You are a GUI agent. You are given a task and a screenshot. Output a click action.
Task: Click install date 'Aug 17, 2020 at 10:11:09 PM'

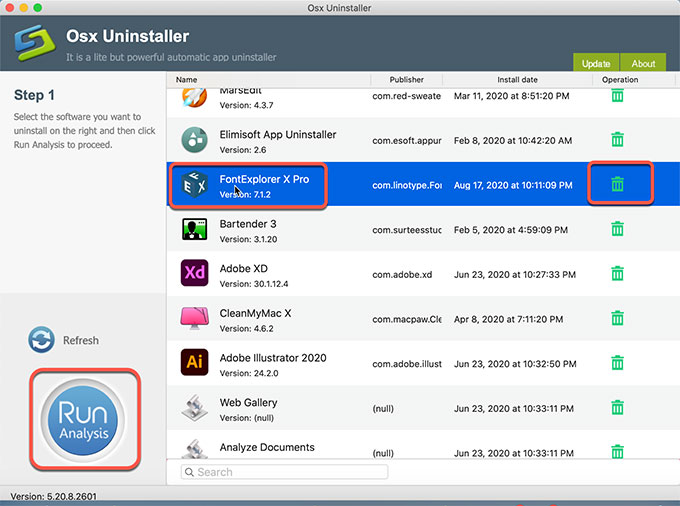[x=513, y=185]
